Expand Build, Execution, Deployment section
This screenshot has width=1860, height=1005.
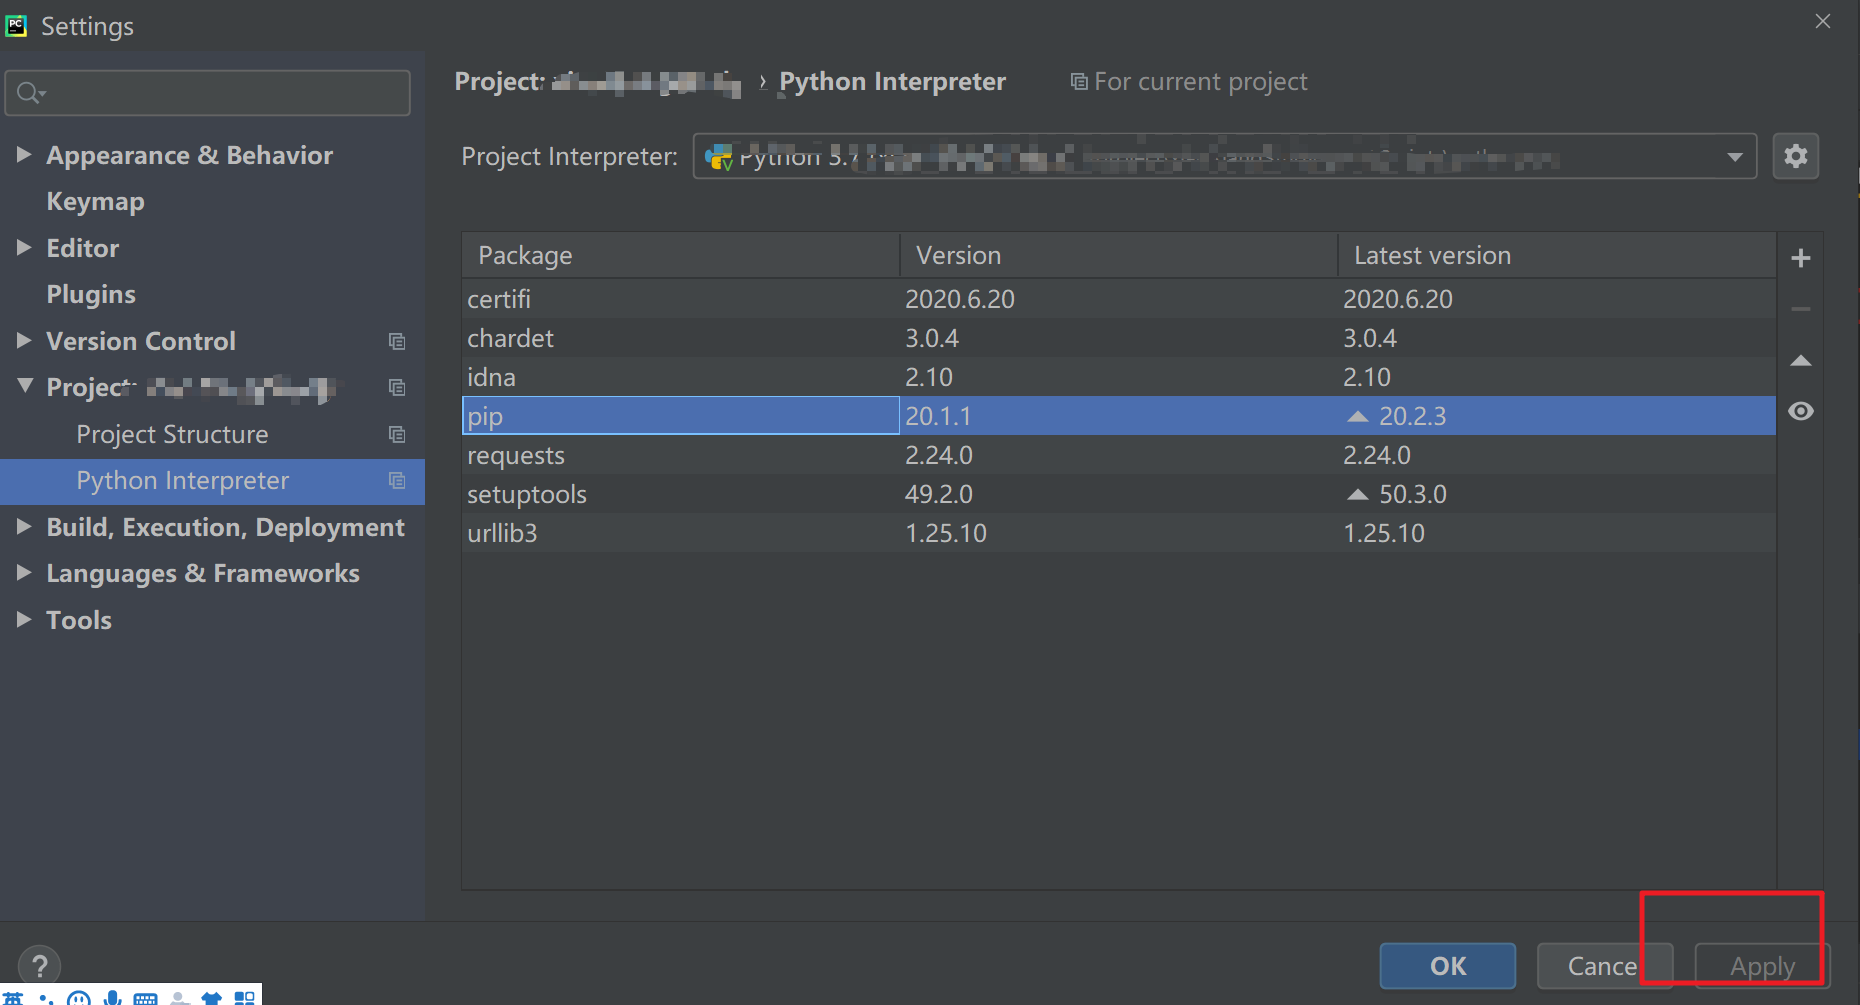[24, 526]
